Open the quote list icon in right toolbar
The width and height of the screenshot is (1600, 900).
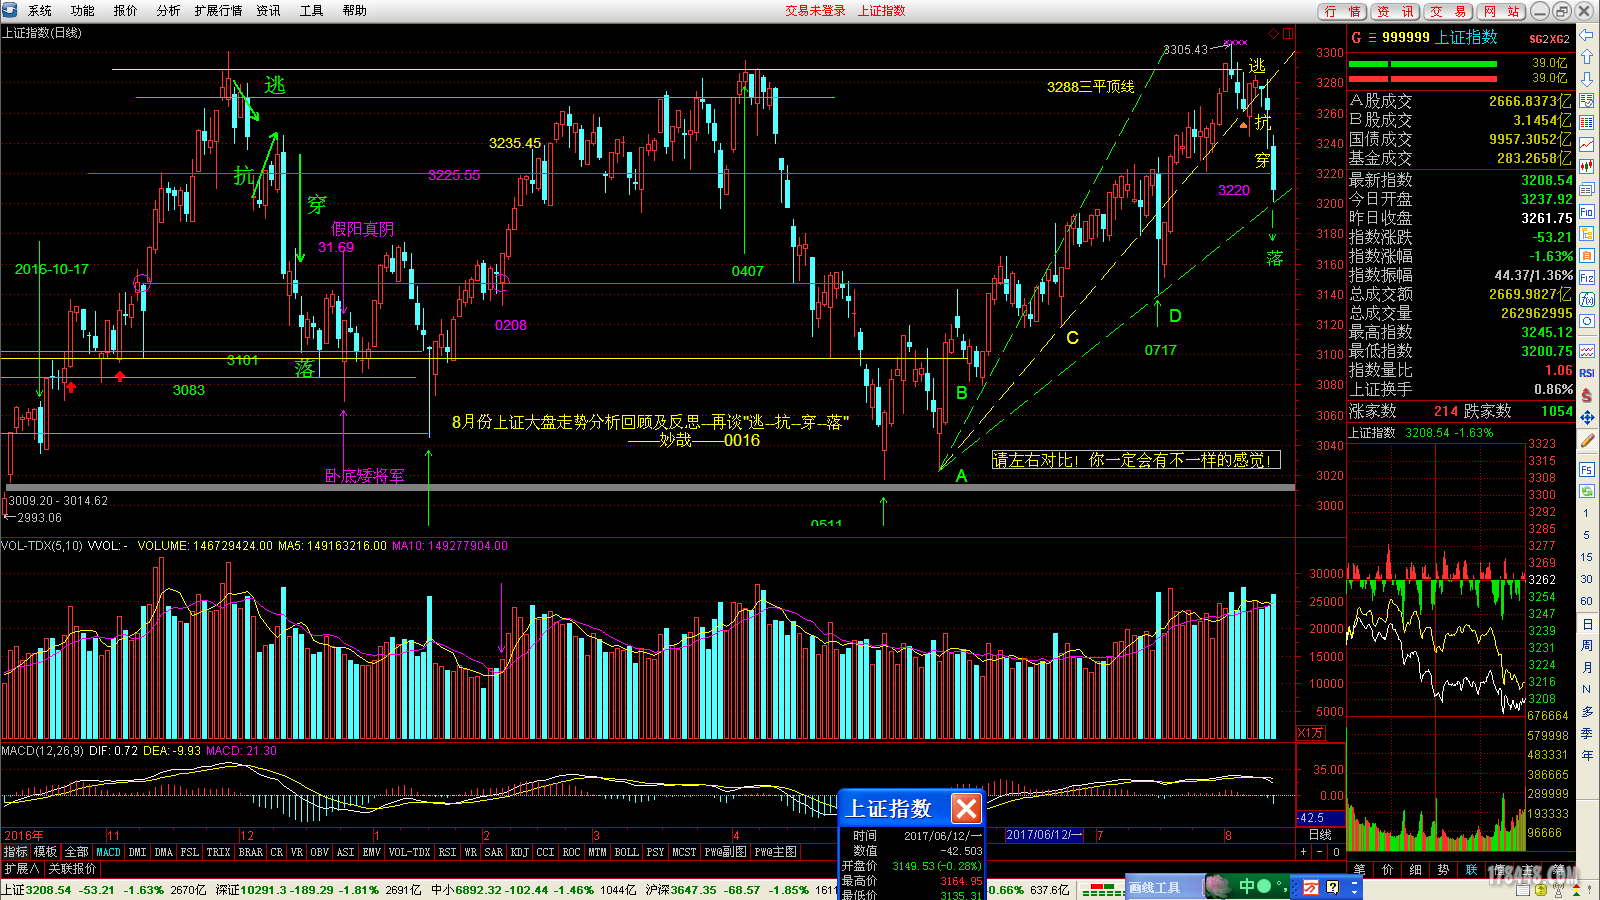[1587, 101]
